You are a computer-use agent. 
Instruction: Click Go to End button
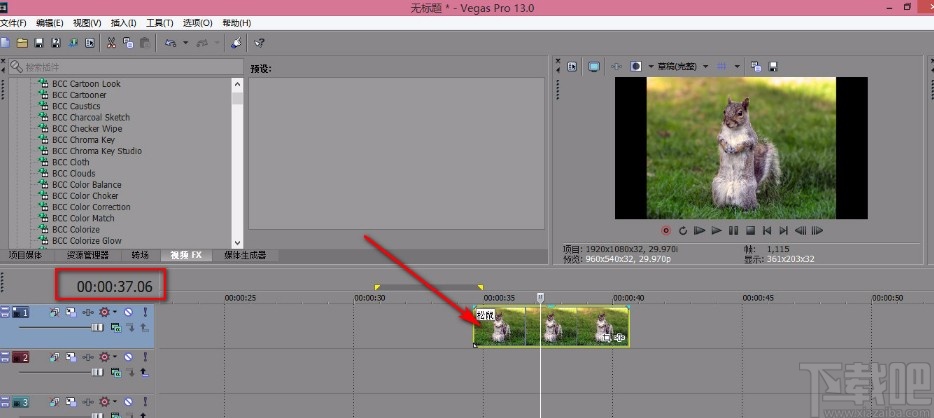(x=784, y=230)
